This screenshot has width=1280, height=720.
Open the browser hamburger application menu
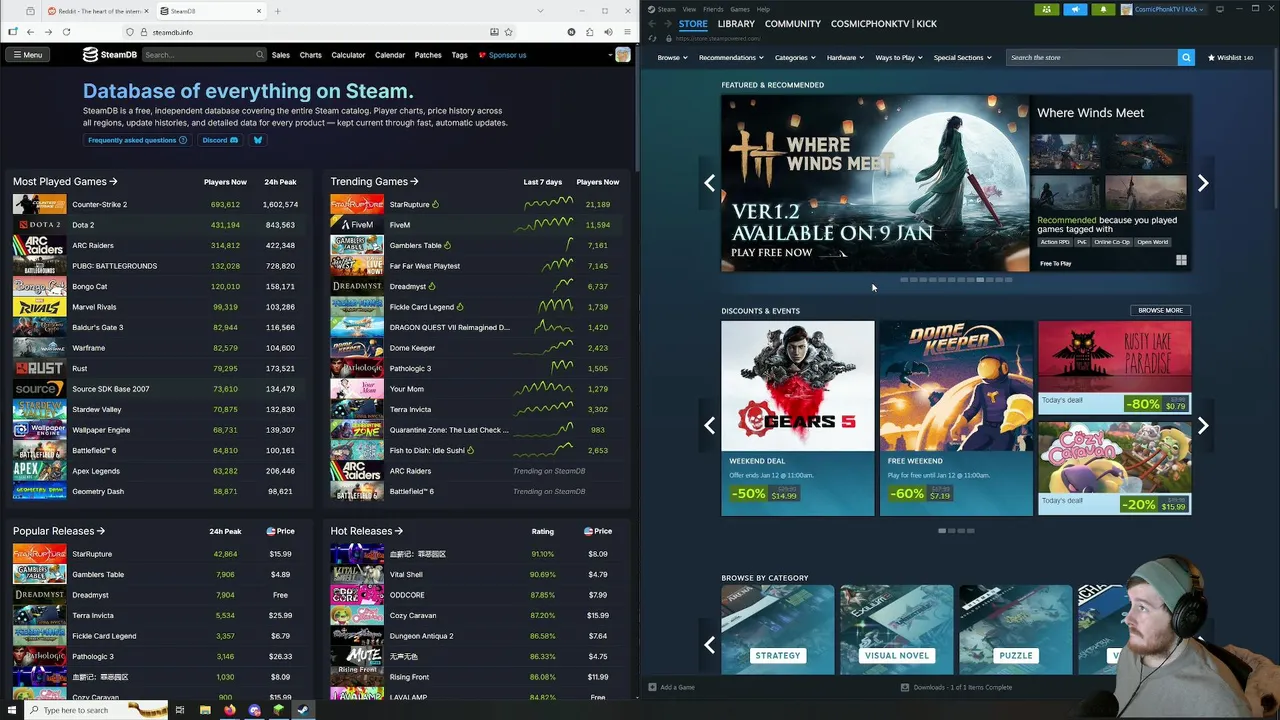[627, 32]
